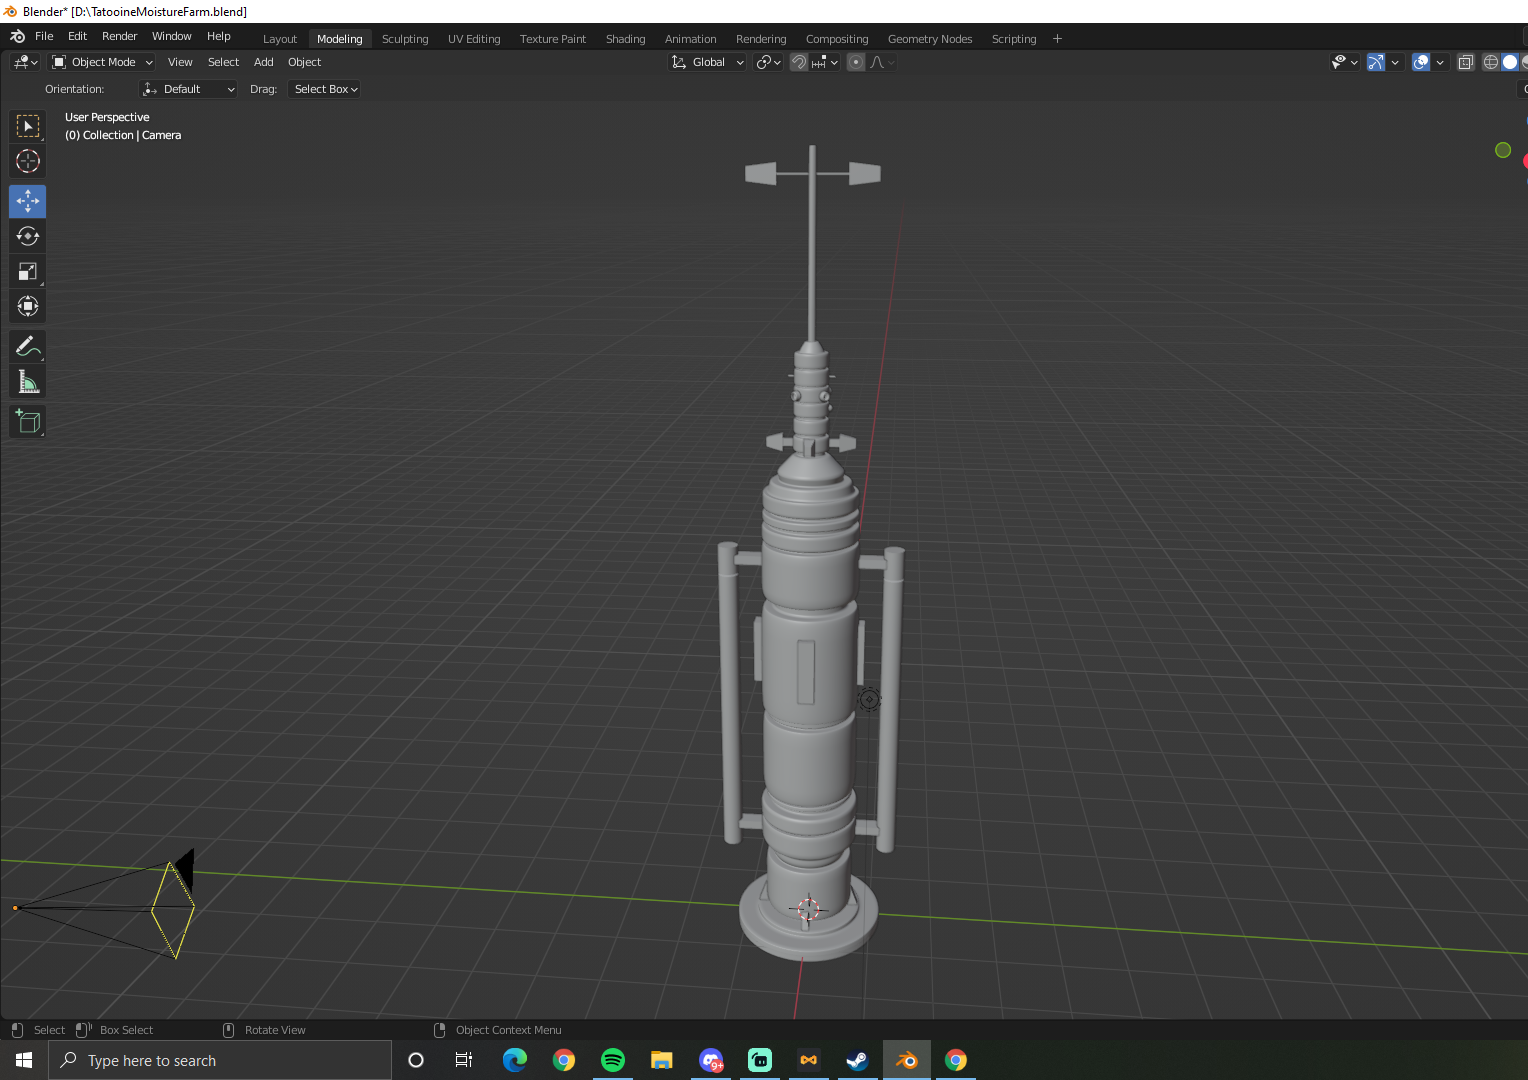Viewport: 1528px width, 1080px height.
Task: Choose the Measure tool
Action: [x=28, y=382]
